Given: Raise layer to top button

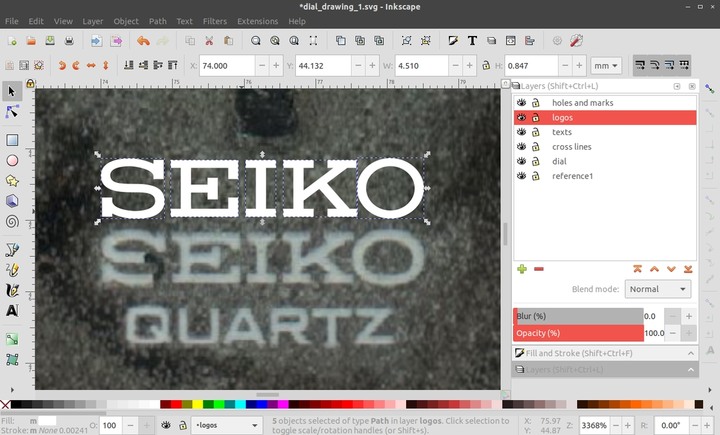Looking at the screenshot, I should coord(637,269).
